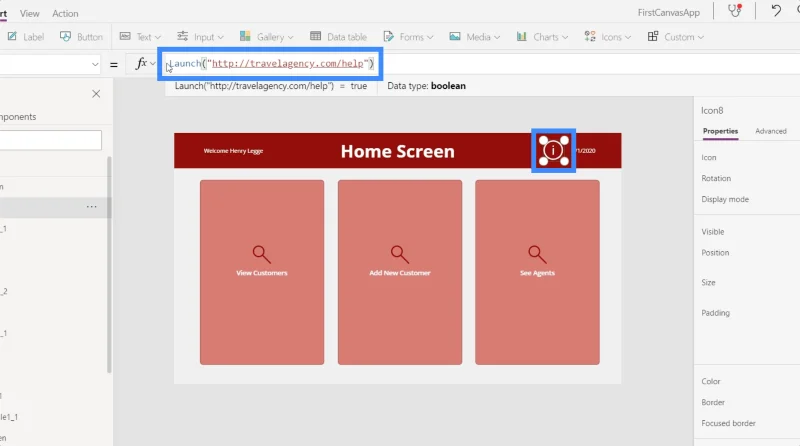Open the View menu
Screen dimensions: 800x446
[30, 13]
